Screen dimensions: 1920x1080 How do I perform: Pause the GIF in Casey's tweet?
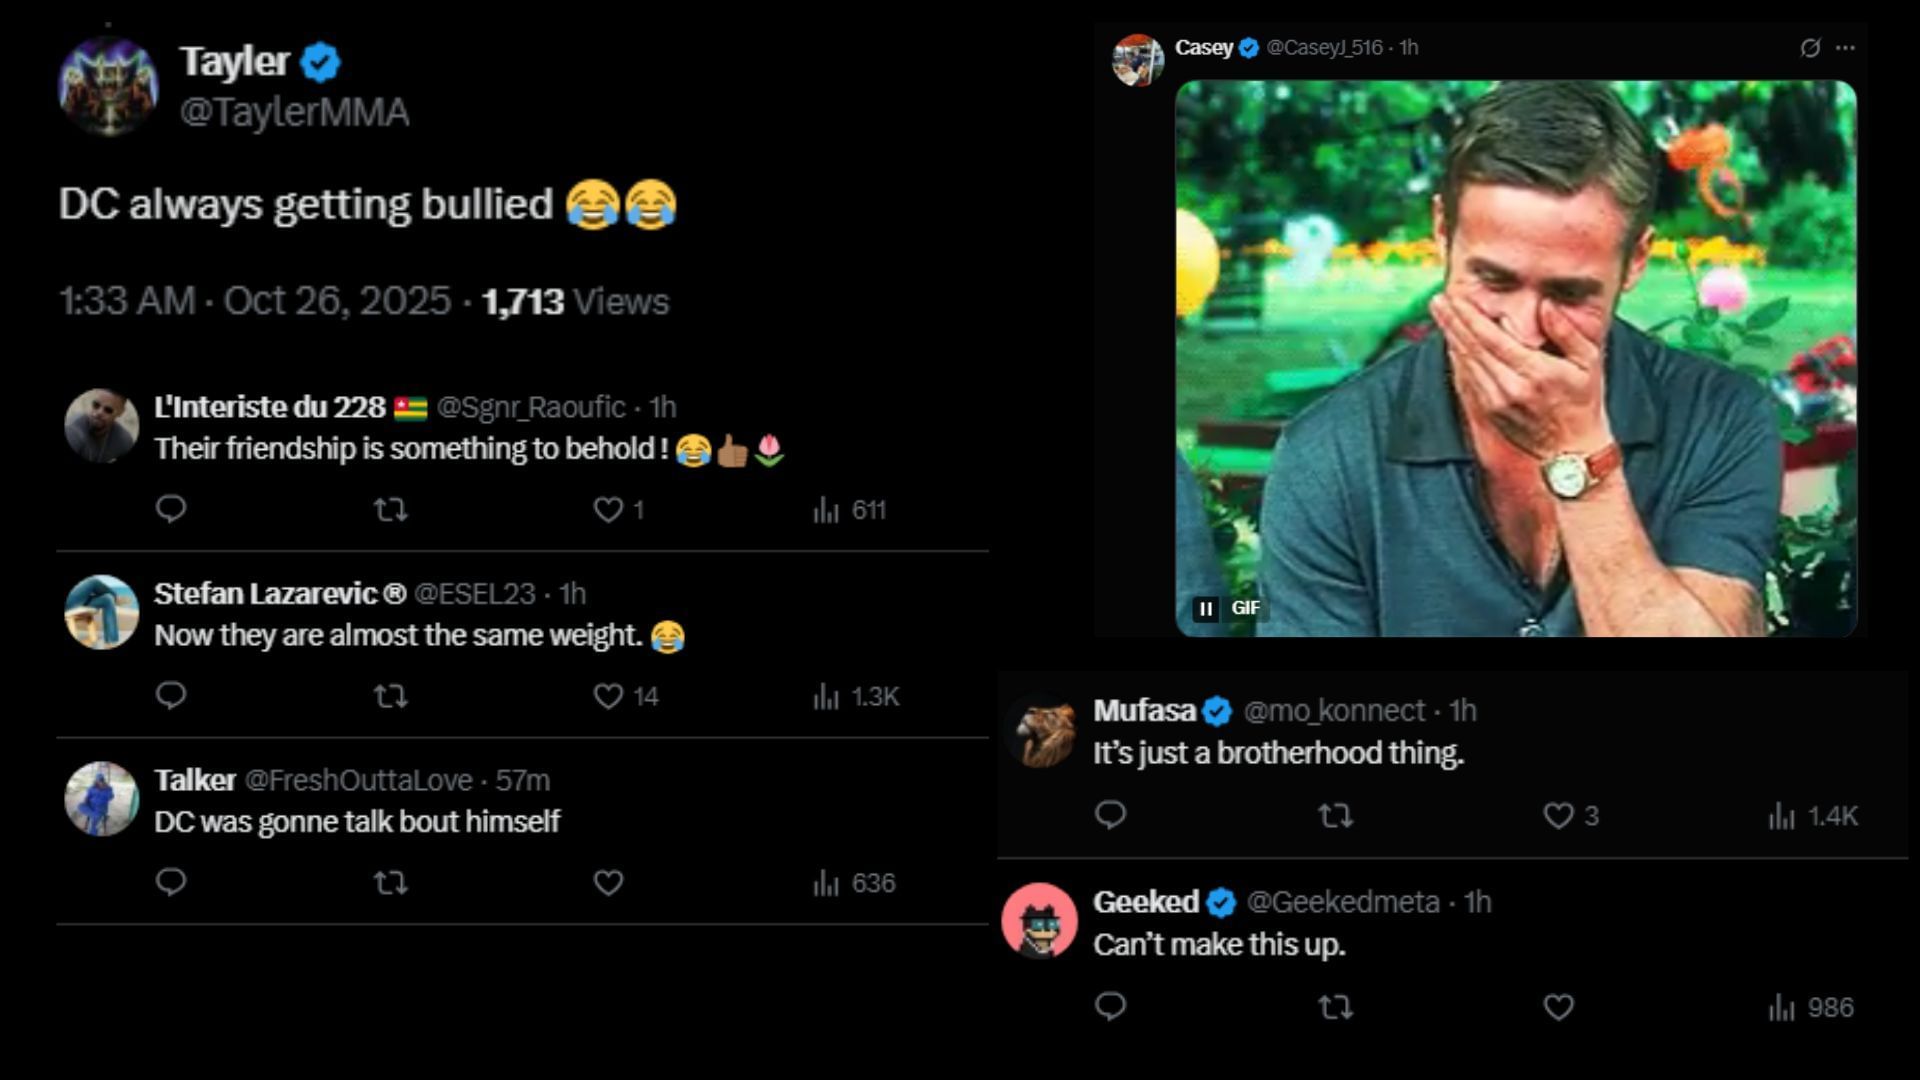[x=1206, y=608]
